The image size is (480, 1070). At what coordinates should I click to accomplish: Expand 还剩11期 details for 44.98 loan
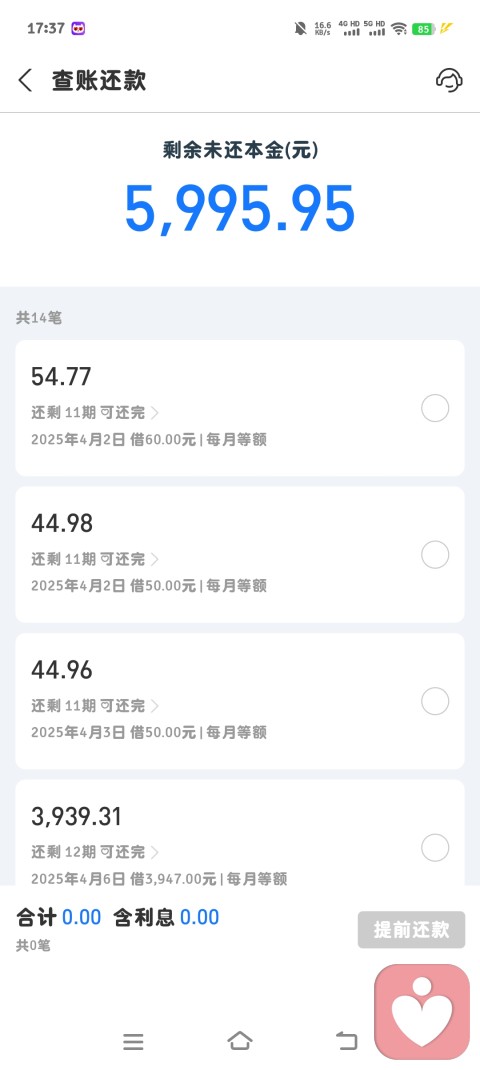click(95, 560)
